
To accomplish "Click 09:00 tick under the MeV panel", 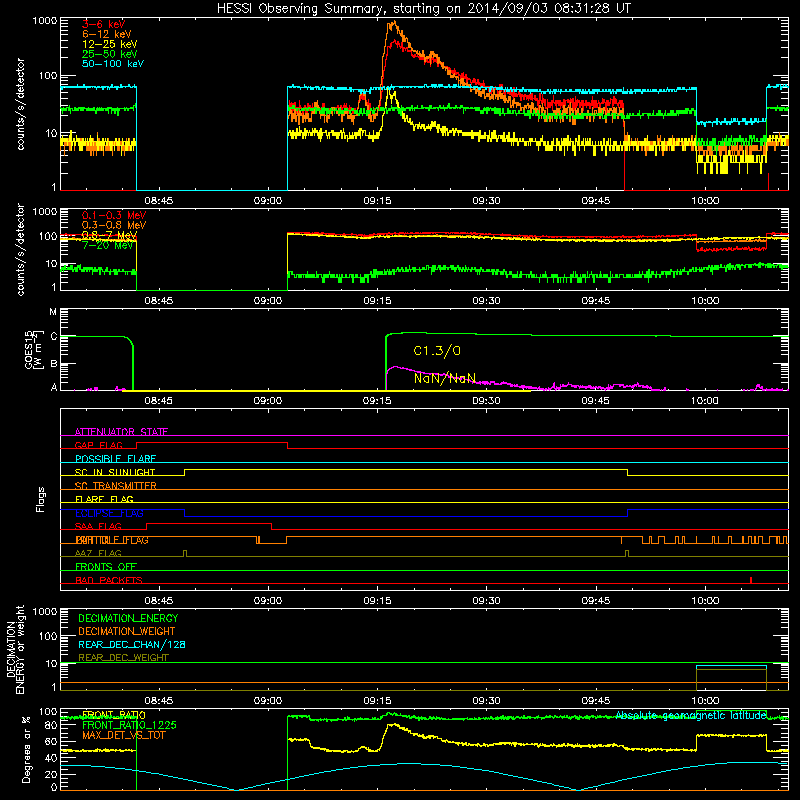I will [x=268, y=301].
